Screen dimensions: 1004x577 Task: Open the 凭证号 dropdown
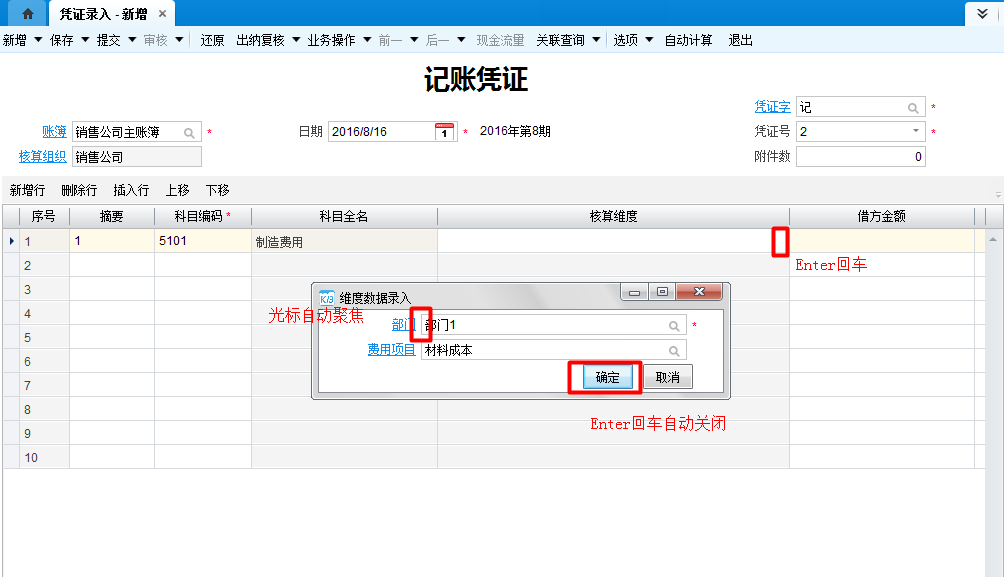[915, 131]
